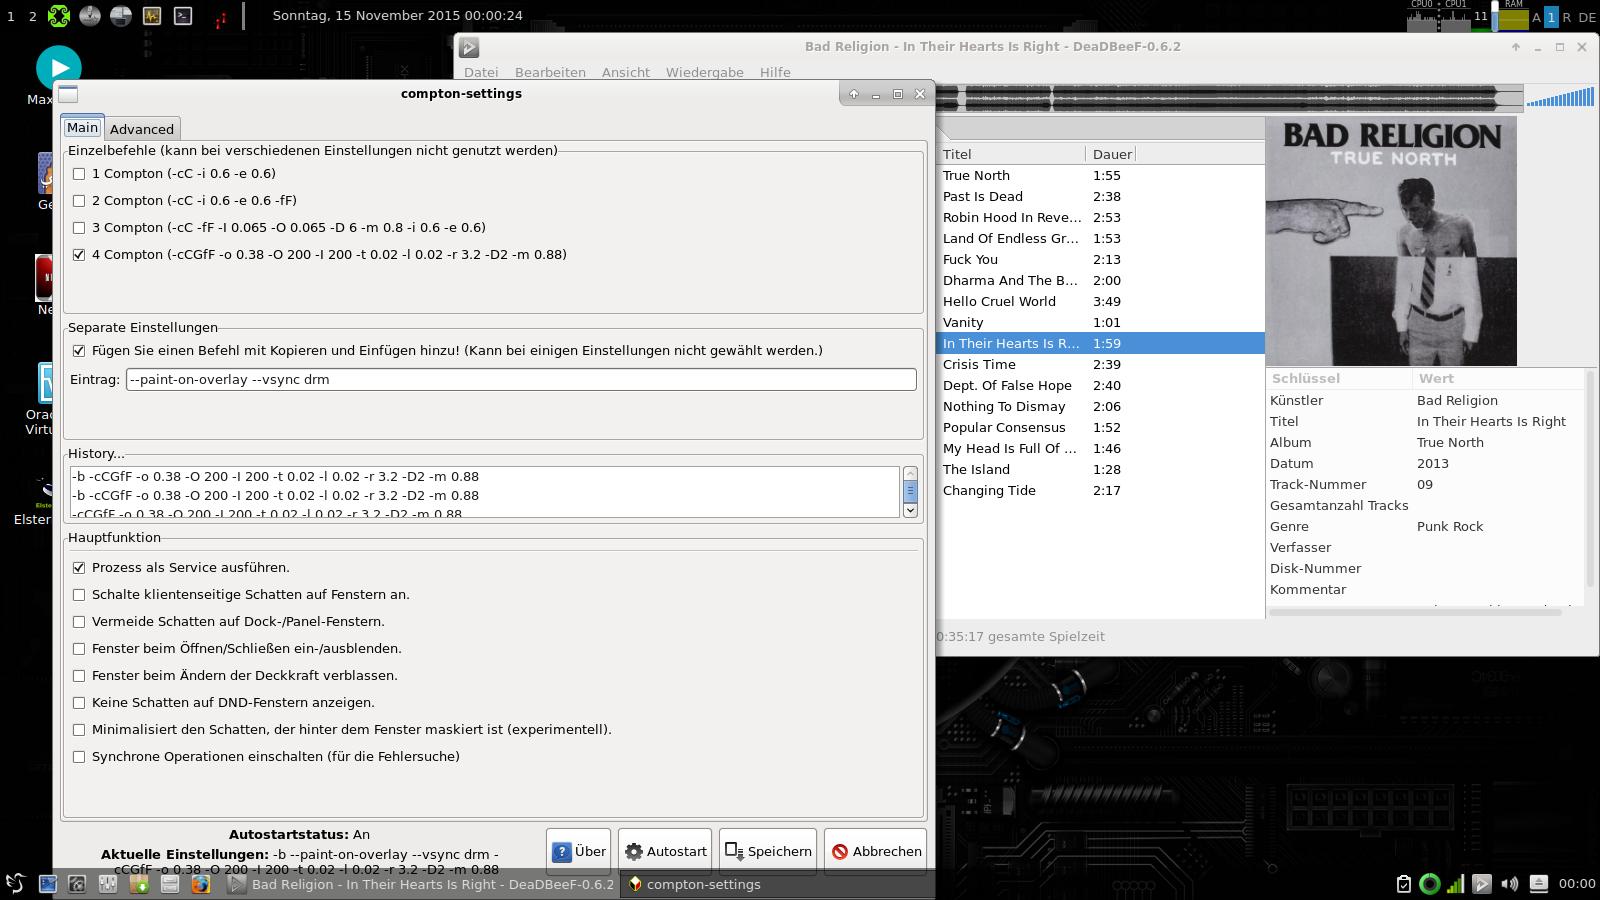Click the speaker volume tray icon
This screenshot has width=1600, height=900.
[x=1510, y=884]
